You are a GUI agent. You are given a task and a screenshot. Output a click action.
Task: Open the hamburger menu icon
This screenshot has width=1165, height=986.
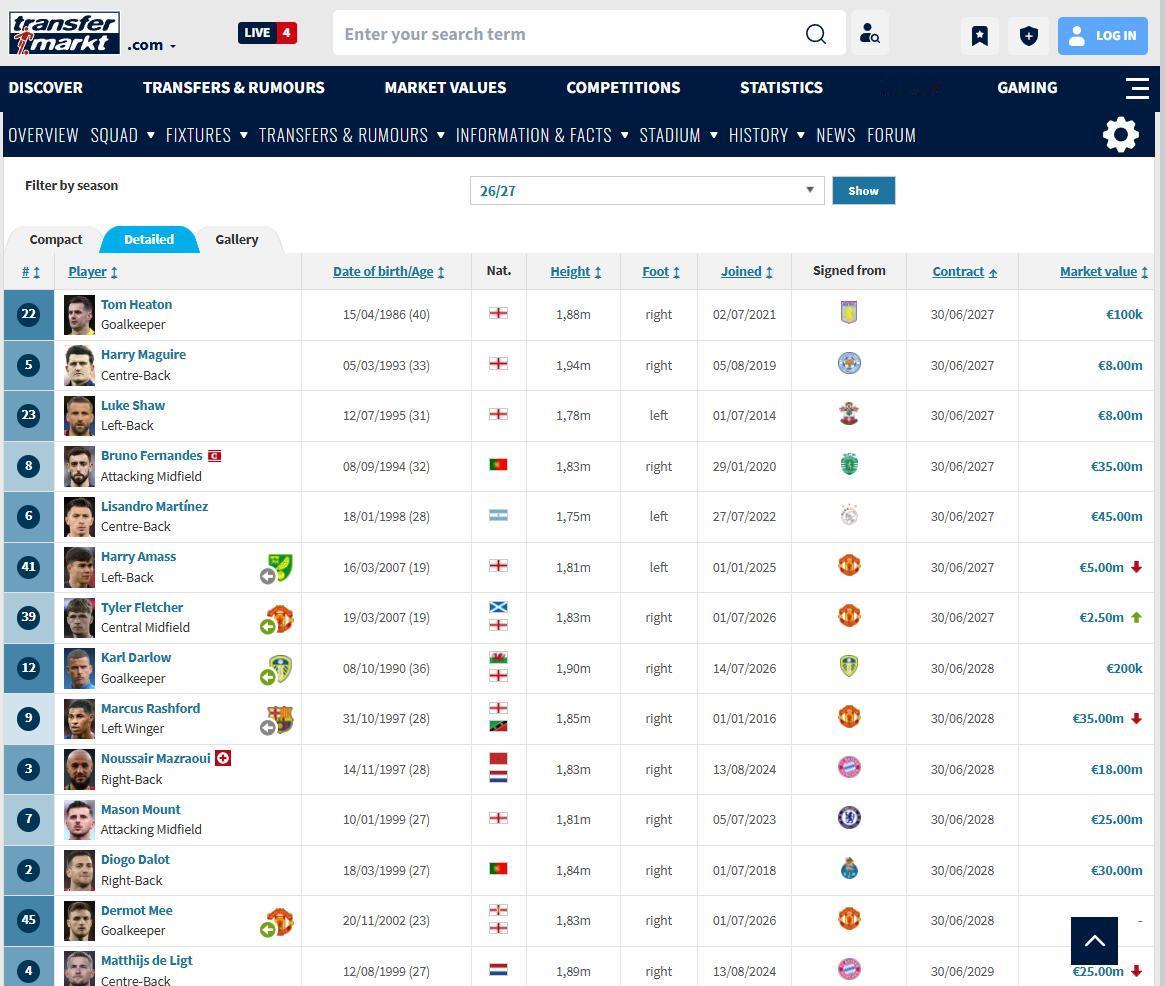1137,88
